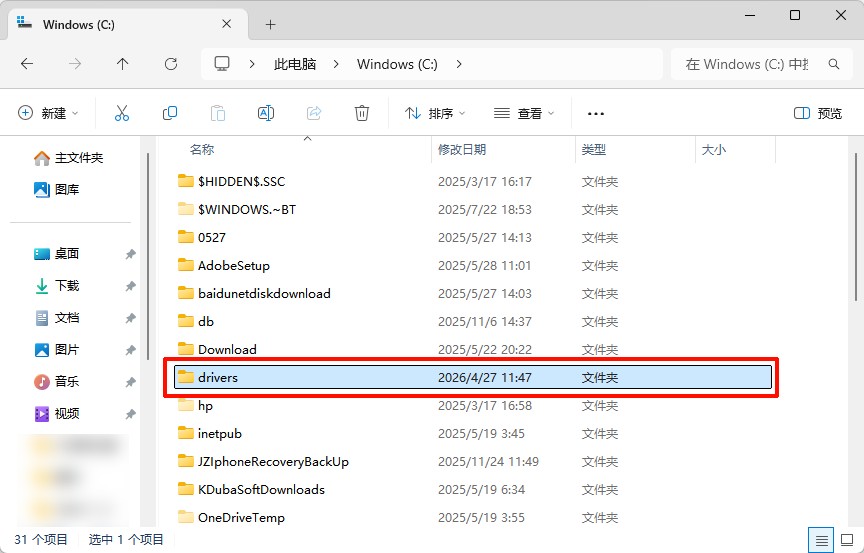The width and height of the screenshot is (864, 553).
Task: Open 下载 downloads in the sidebar
Action: [57, 286]
